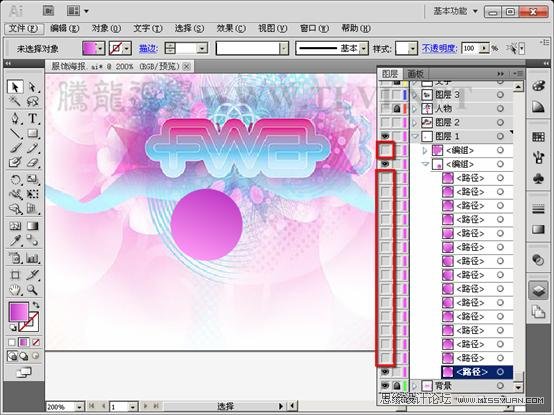Click the 不透明度 opacity link
Image resolution: width=554 pixels, height=415 pixels.
[440, 48]
